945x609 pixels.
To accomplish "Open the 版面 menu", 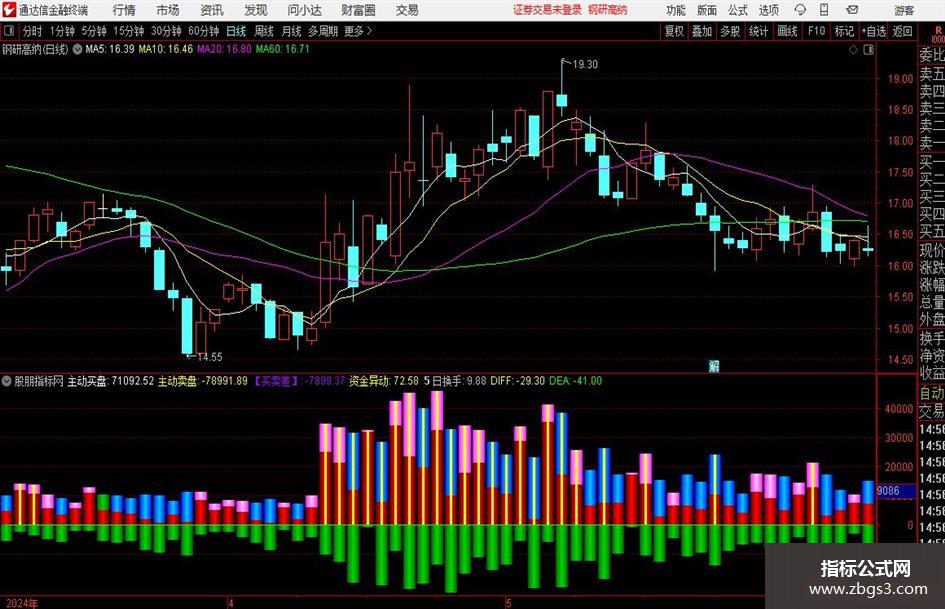I will pyautogui.click(x=707, y=10).
